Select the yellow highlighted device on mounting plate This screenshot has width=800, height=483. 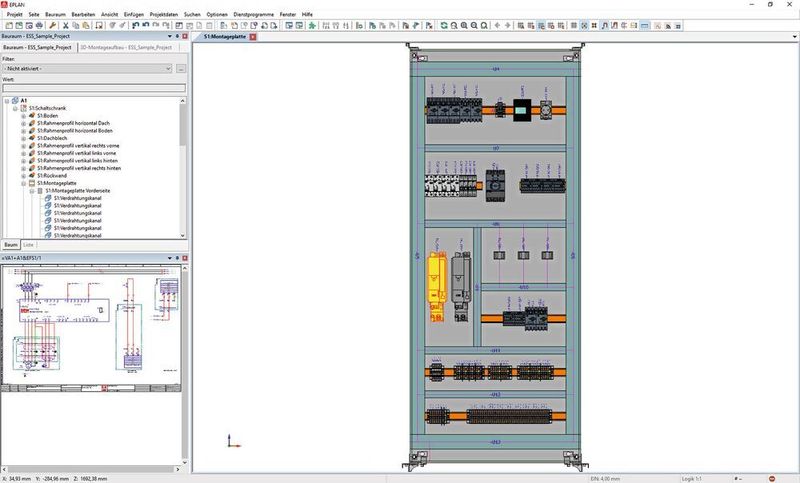pyautogui.click(x=437, y=287)
